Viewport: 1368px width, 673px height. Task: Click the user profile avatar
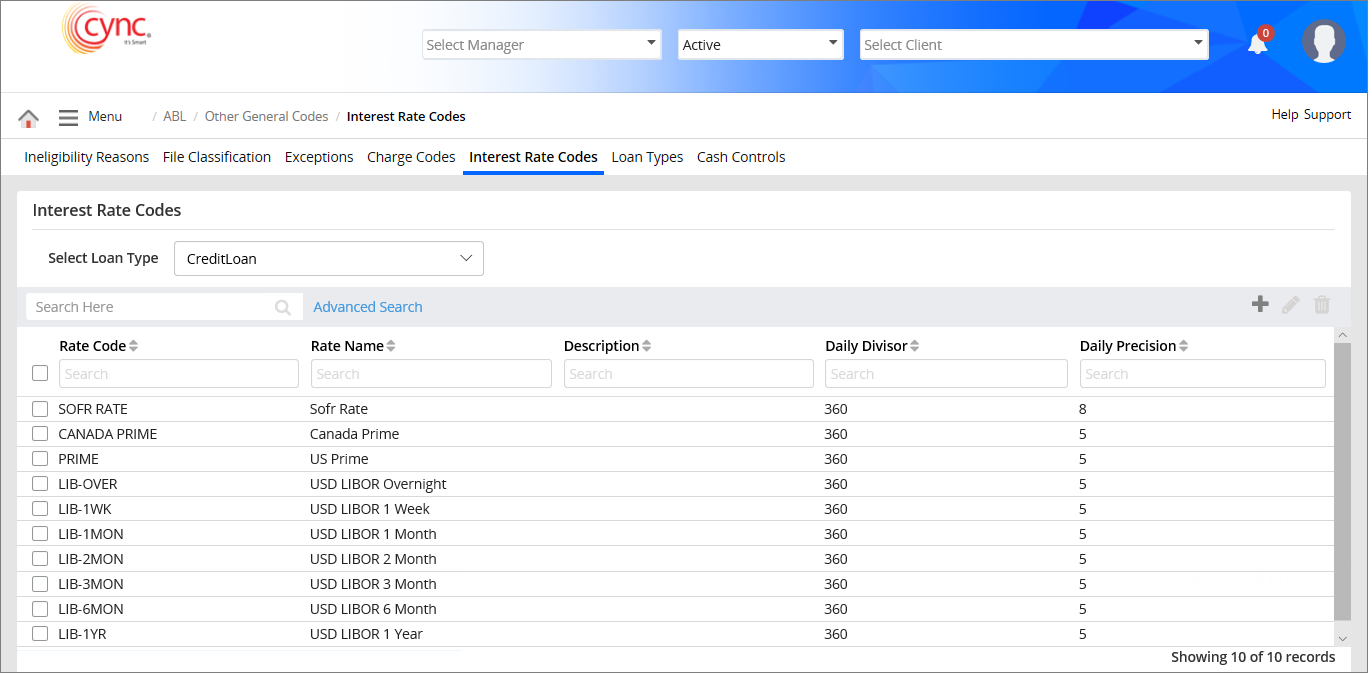point(1323,42)
